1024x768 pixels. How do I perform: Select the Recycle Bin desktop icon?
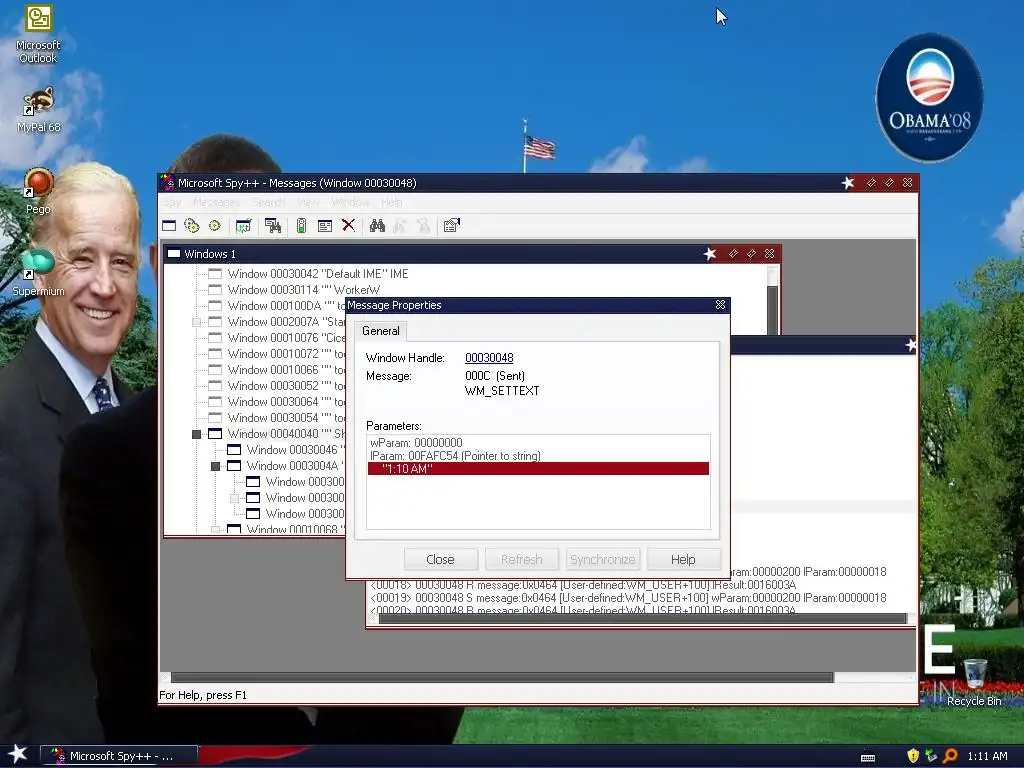click(974, 683)
